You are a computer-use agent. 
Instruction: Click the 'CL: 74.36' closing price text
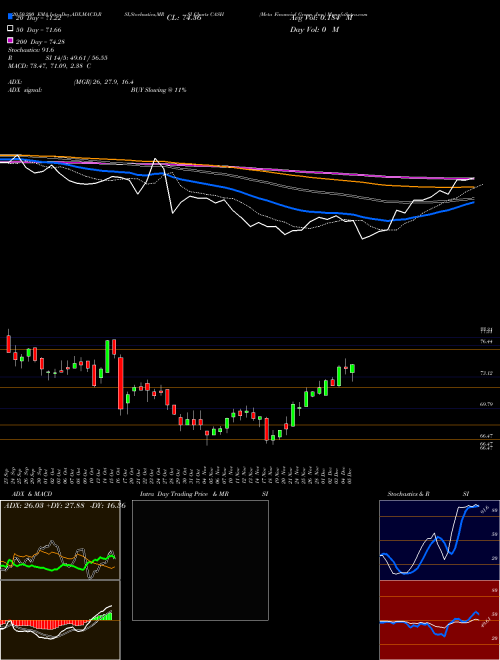pyautogui.click(x=184, y=18)
